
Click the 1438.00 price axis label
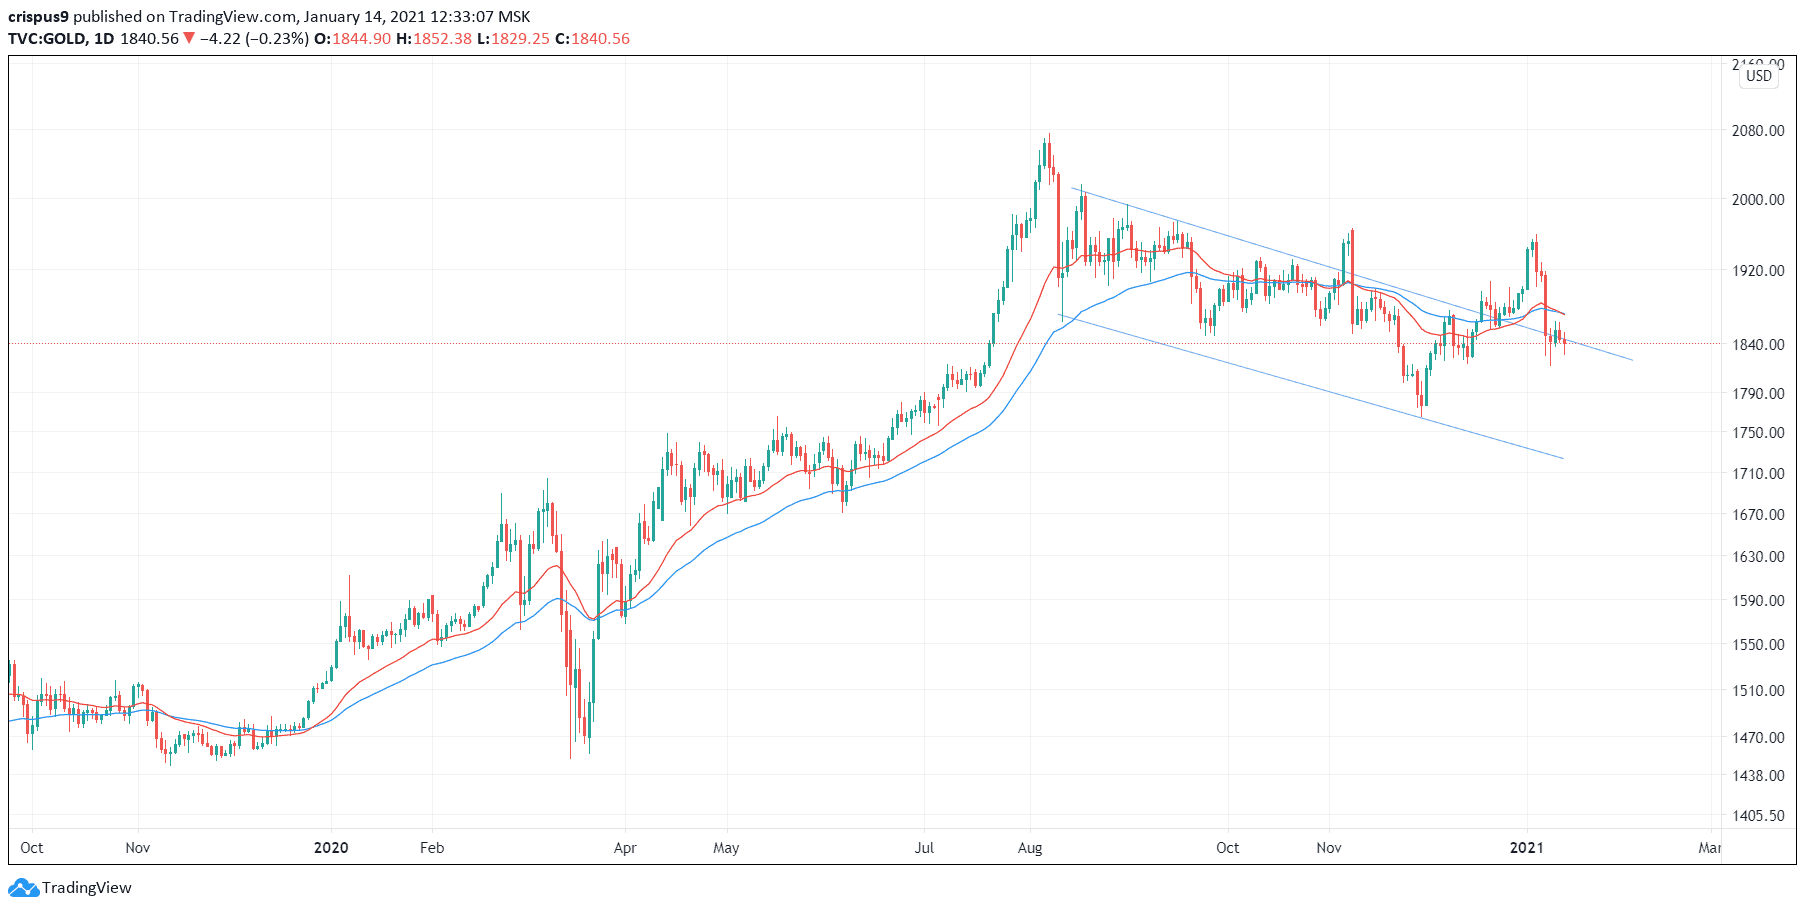[1758, 776]
